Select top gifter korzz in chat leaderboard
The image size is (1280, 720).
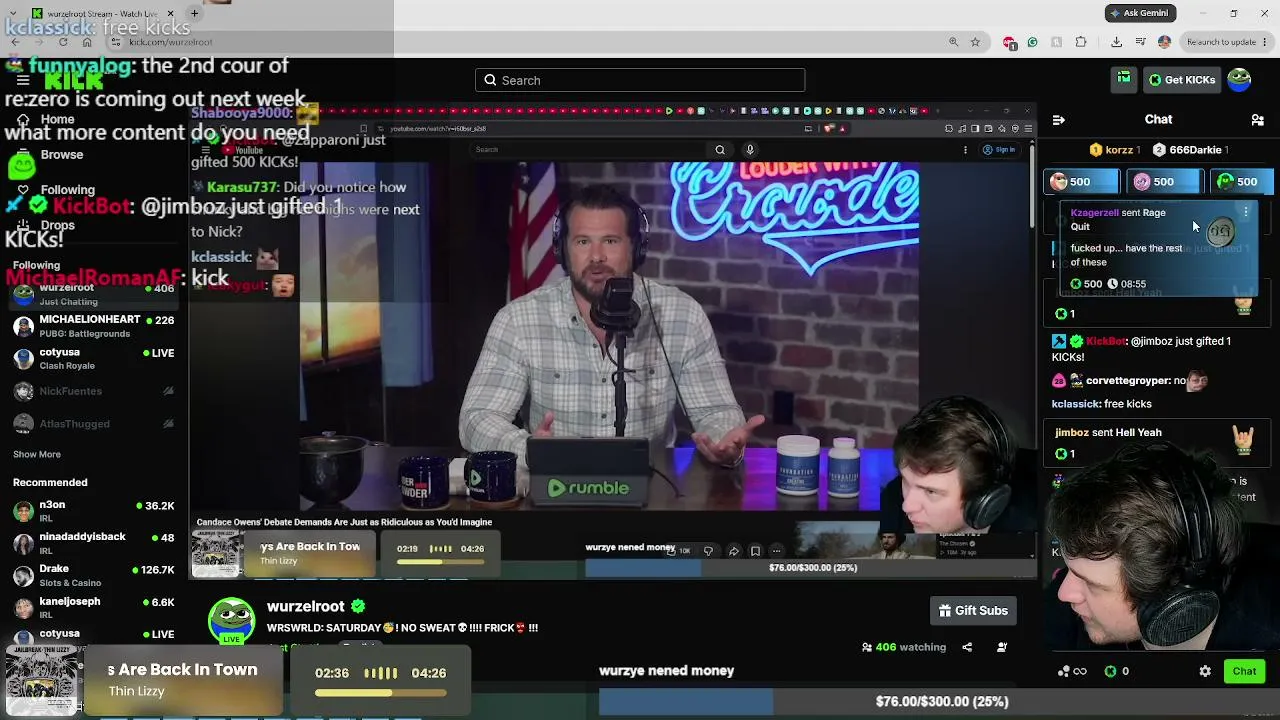1117,150
